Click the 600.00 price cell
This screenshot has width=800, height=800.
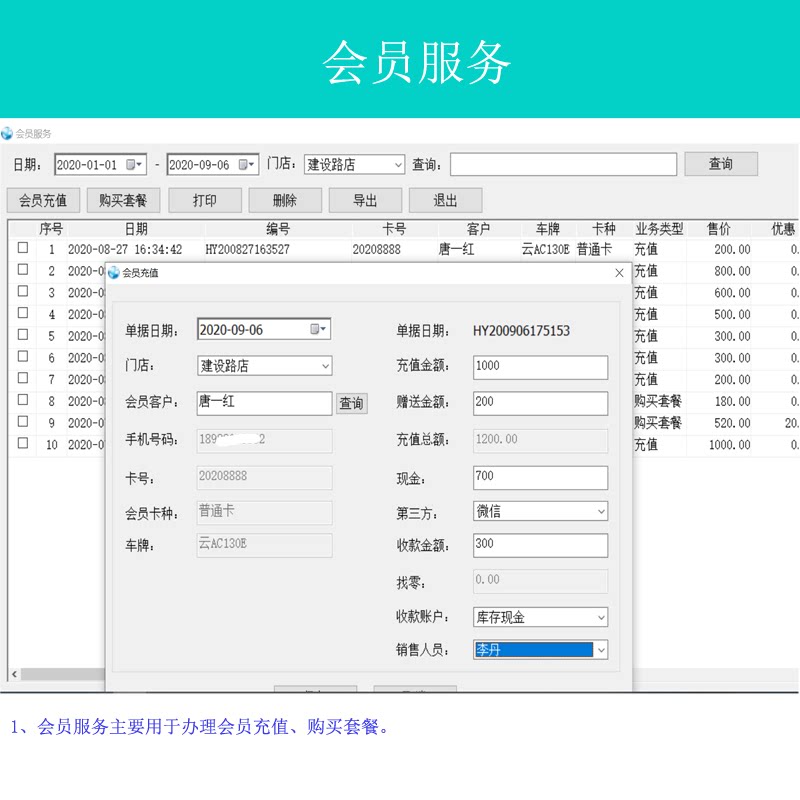point(732,293)
